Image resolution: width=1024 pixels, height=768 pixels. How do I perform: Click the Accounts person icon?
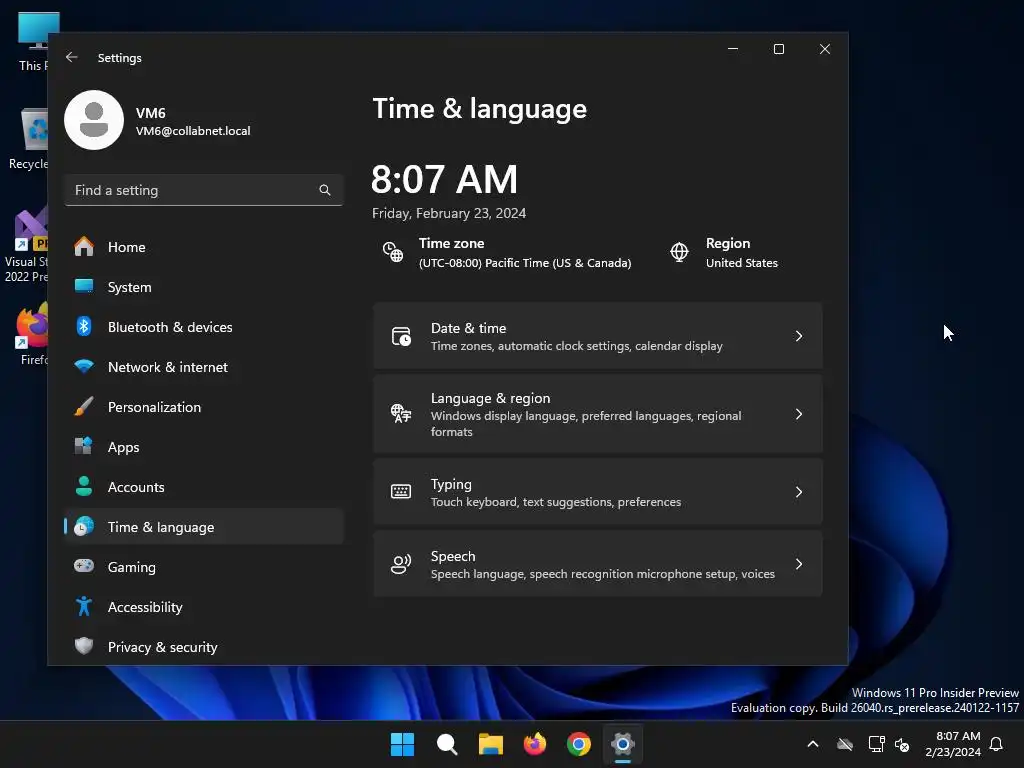pos(84,487)
